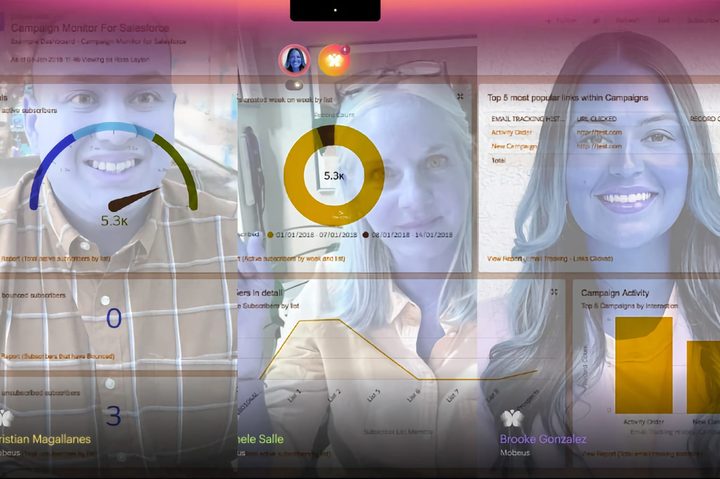Click the EMAIL TRACKING HIST column header
This screenshot has height=479, width=720.
pyautogui.click(x=528, y=118)
